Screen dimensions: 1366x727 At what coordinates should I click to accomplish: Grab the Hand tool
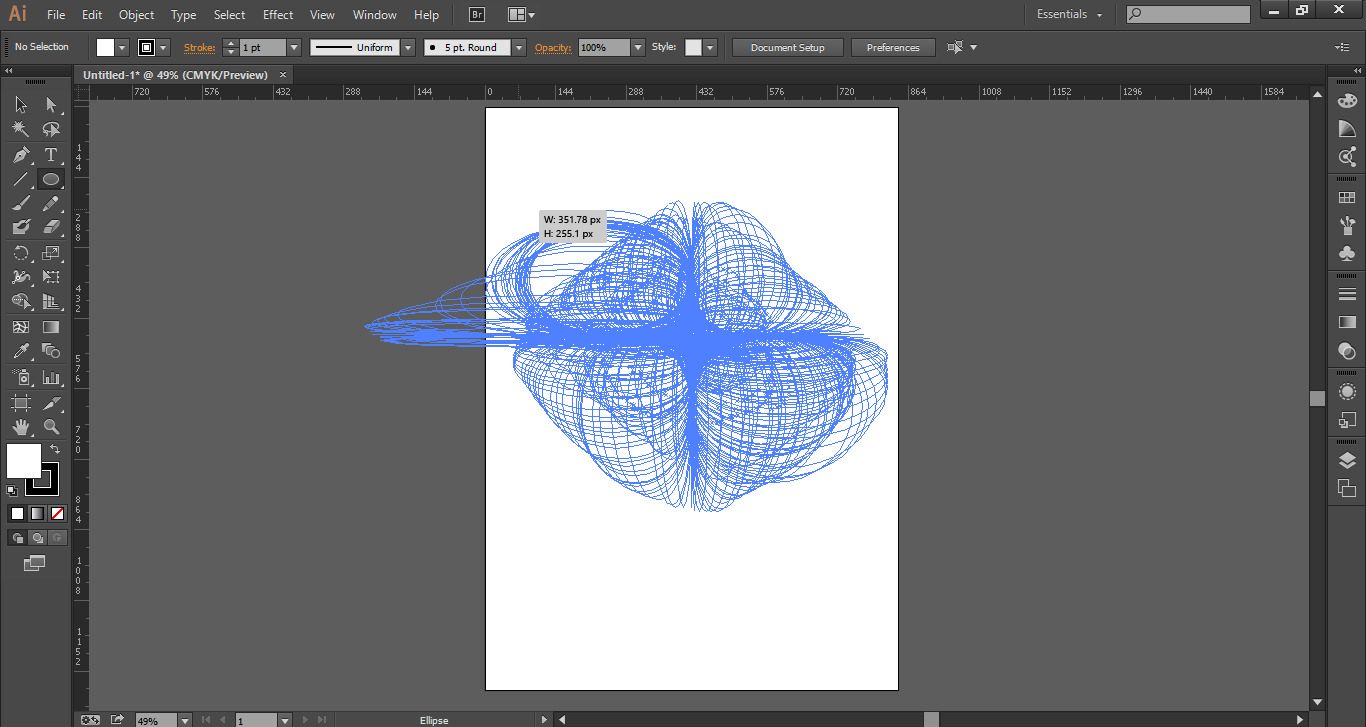[x=22, y=427]
